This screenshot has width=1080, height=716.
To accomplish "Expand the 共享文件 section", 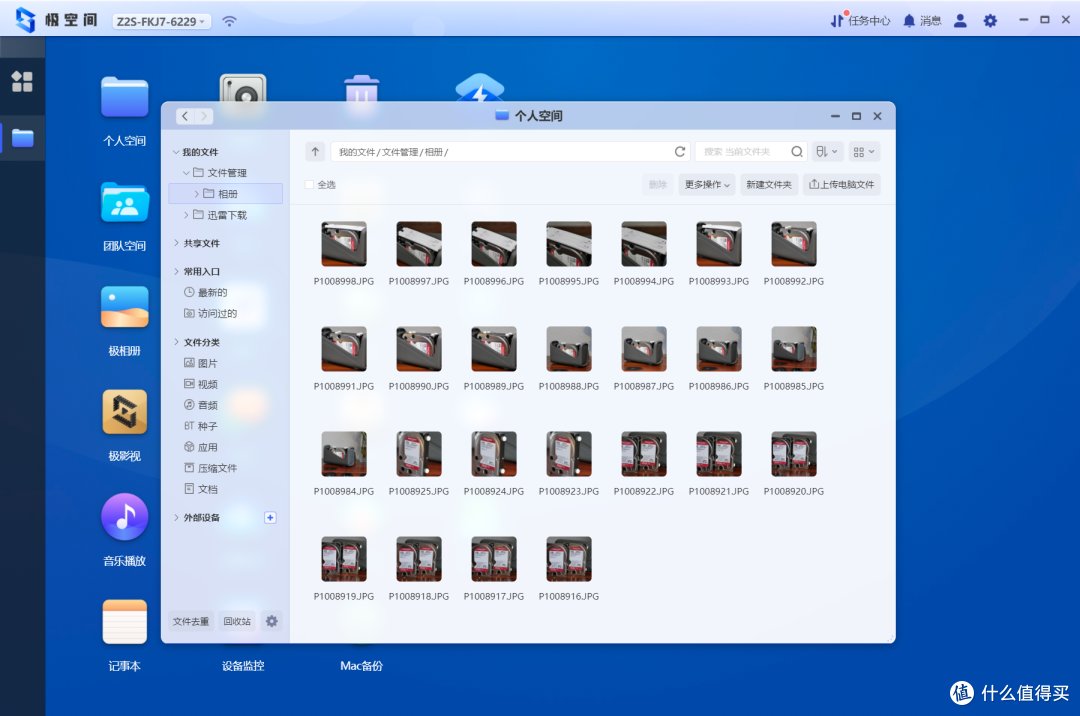I will (x=176, y=243).
